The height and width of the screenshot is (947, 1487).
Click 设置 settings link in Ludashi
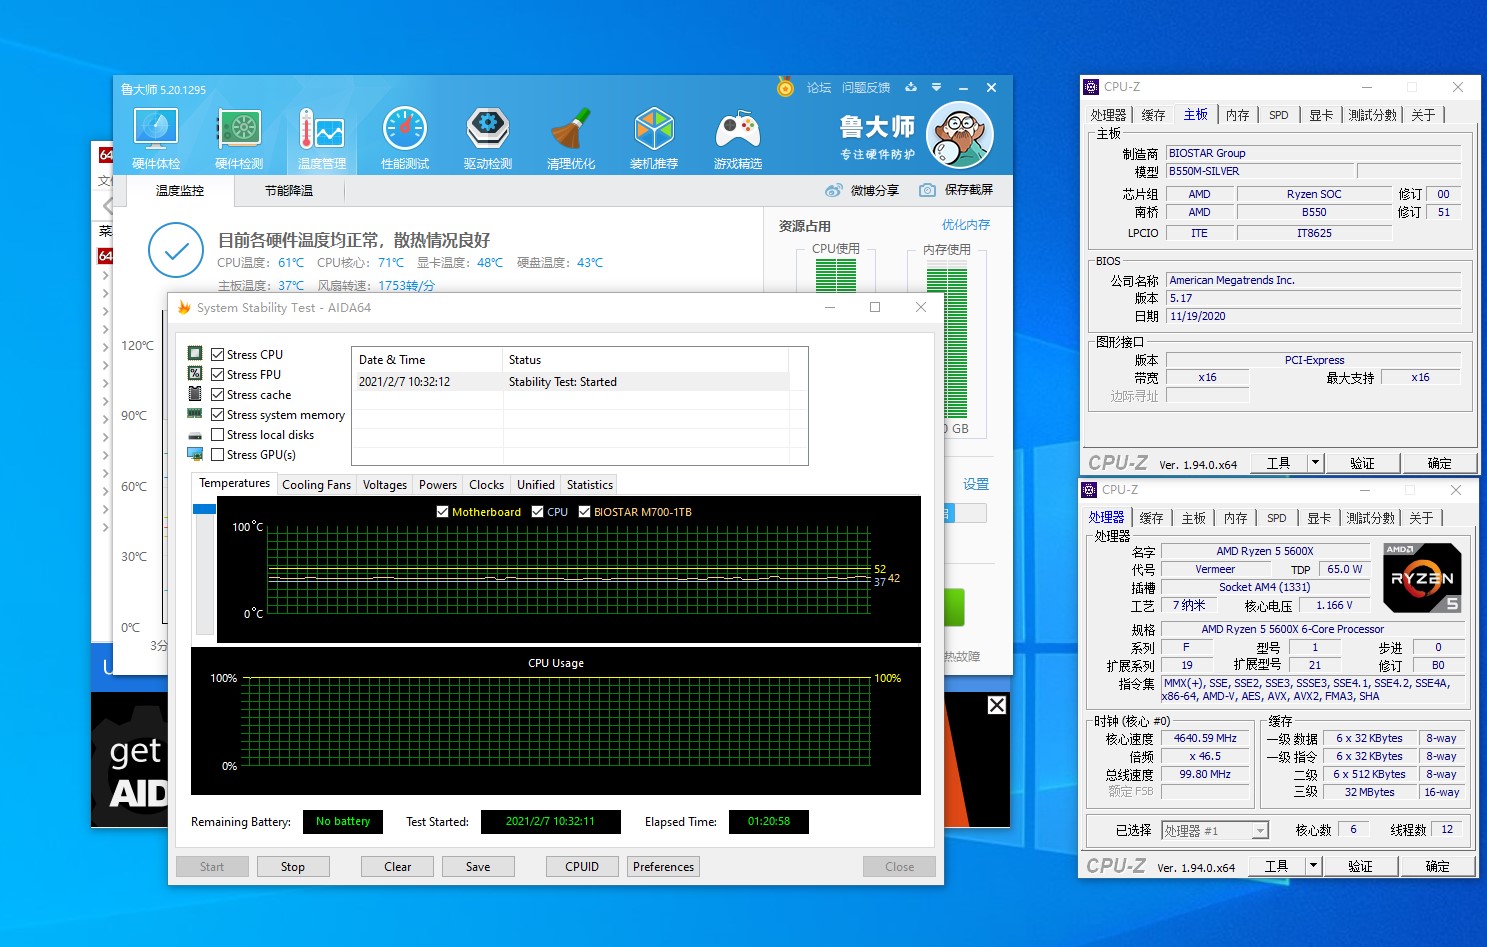[x=976, y=484]
